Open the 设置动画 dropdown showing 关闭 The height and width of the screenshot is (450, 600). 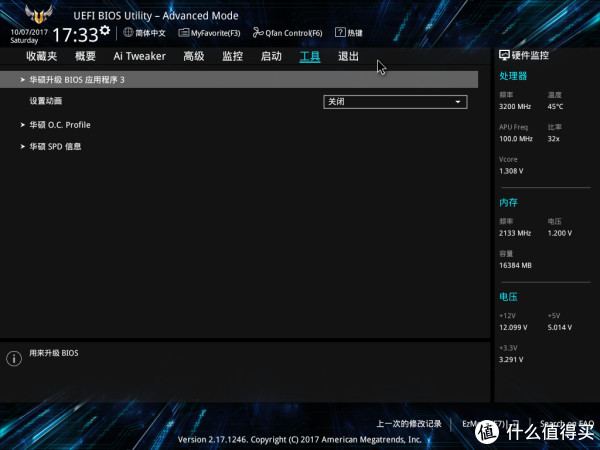(x=395, y=102)
